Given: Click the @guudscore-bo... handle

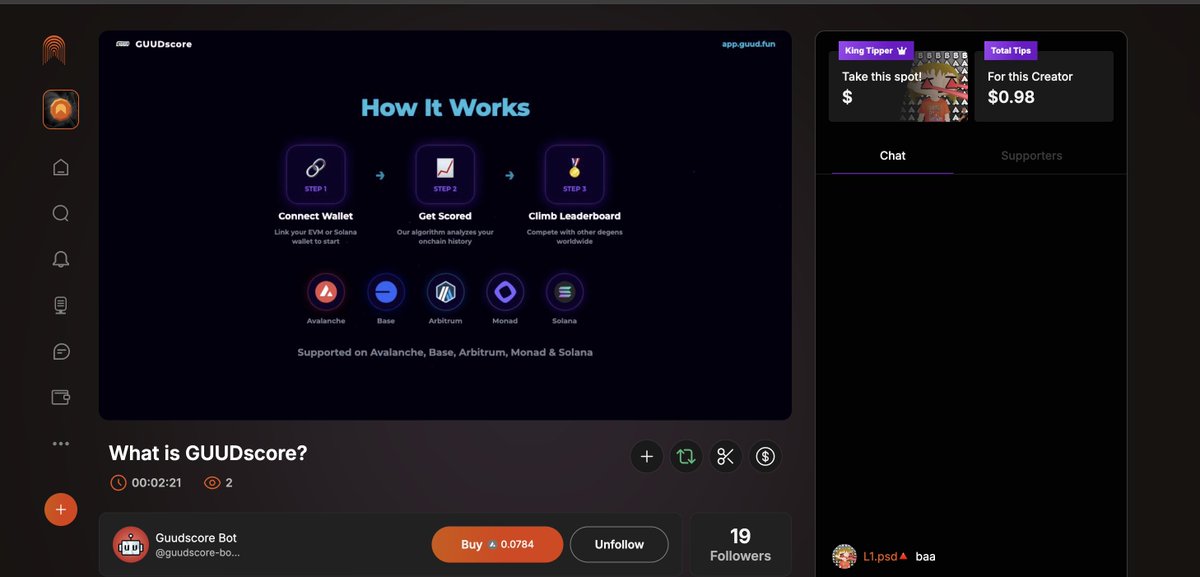Looking at the screenshot, I should pyautogui.click(x=198, y=553).
